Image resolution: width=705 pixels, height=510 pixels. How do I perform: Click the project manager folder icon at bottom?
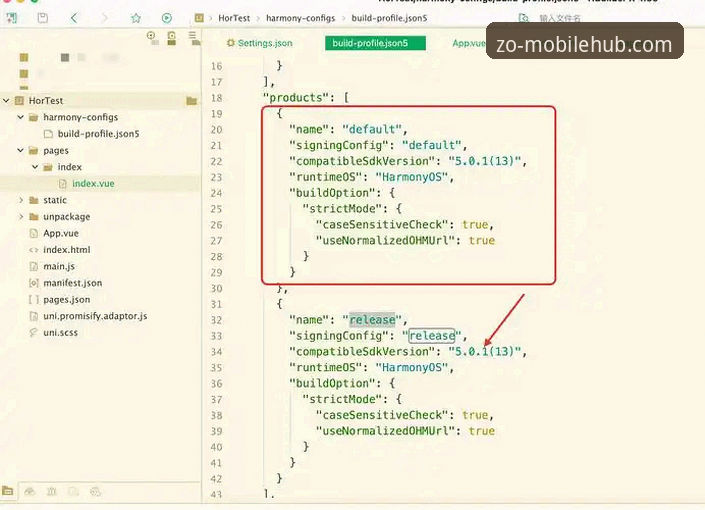[8, 491]
